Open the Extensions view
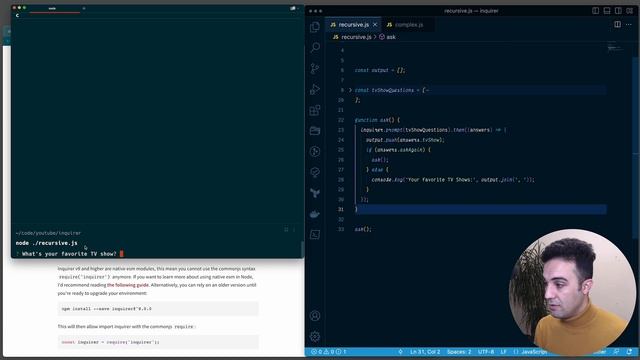 315,110
